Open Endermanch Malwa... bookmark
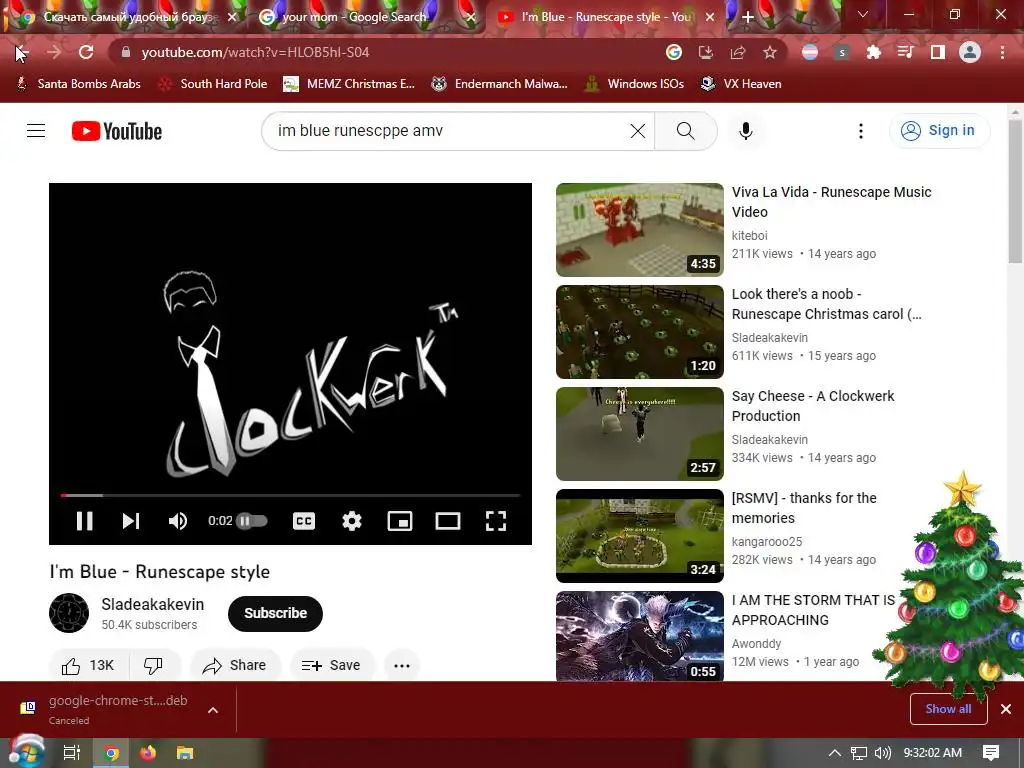 499,84
